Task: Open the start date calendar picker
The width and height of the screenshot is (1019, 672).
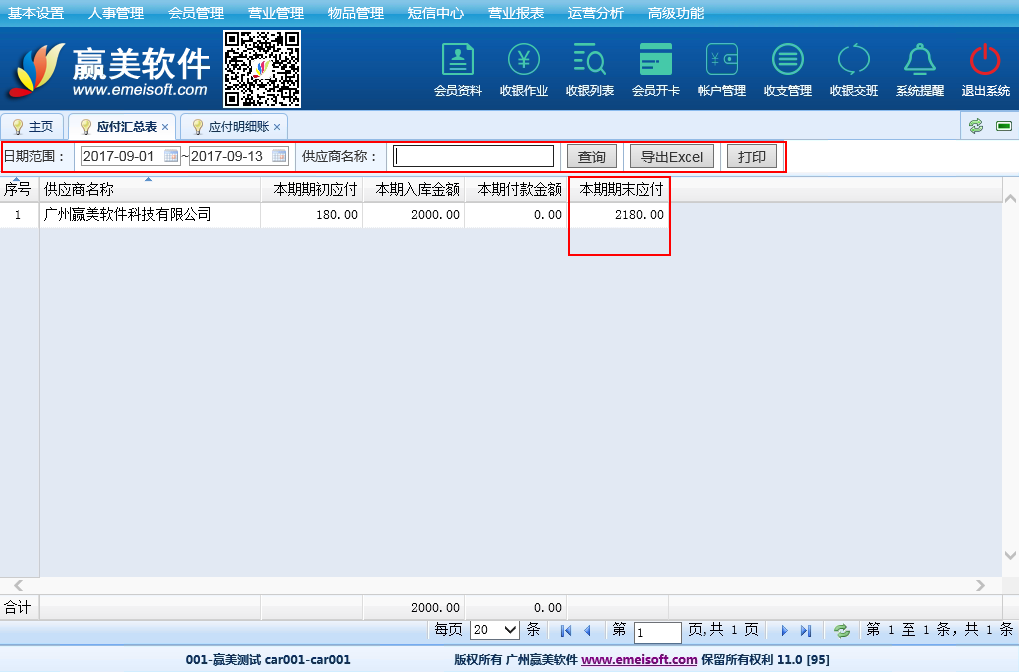Action: click(171, 156)
